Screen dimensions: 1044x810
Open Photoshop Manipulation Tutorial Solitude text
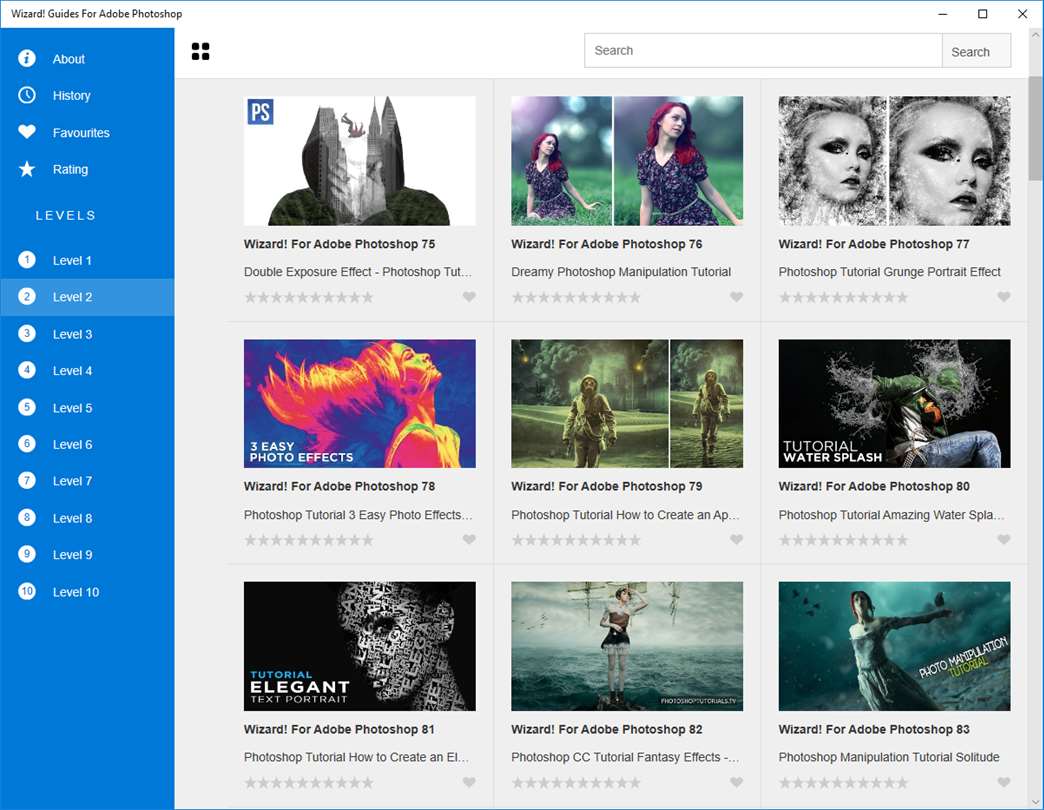(889, 757)
